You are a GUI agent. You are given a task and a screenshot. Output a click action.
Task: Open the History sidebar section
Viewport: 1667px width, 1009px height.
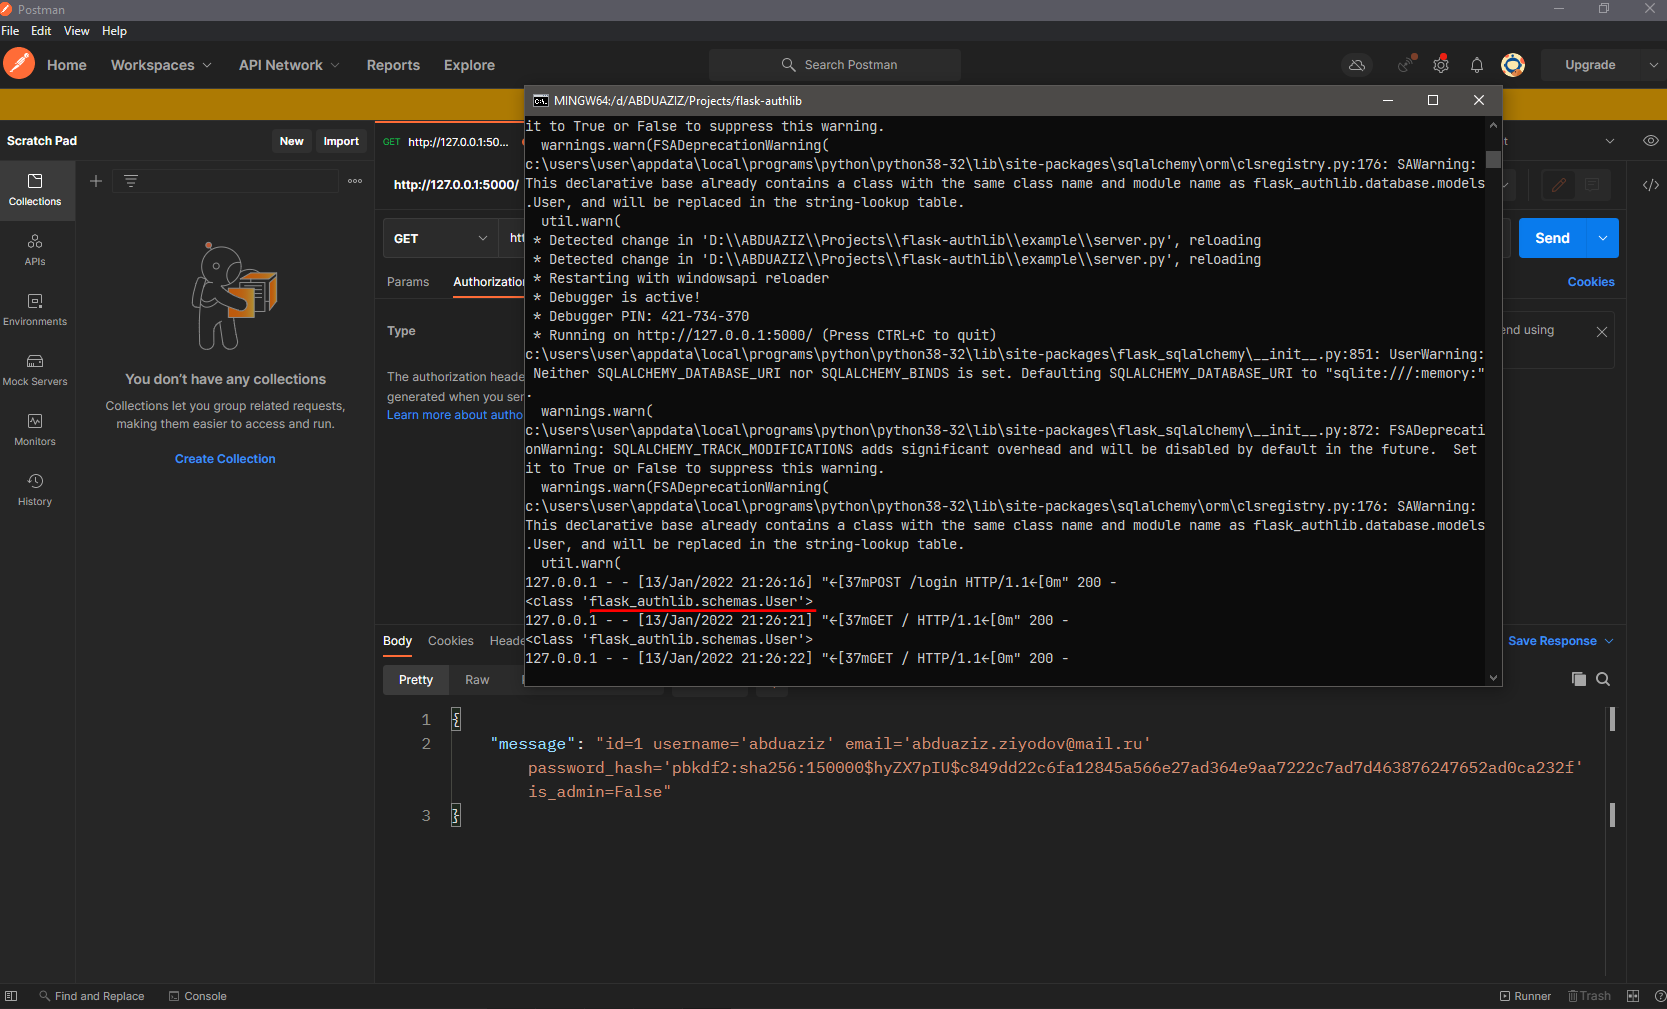pos(35,489)
